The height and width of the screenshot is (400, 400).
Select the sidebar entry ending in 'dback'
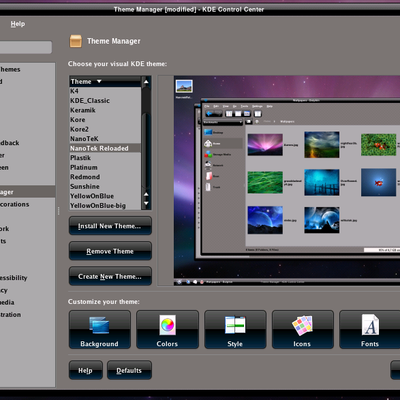coord(27,143)
